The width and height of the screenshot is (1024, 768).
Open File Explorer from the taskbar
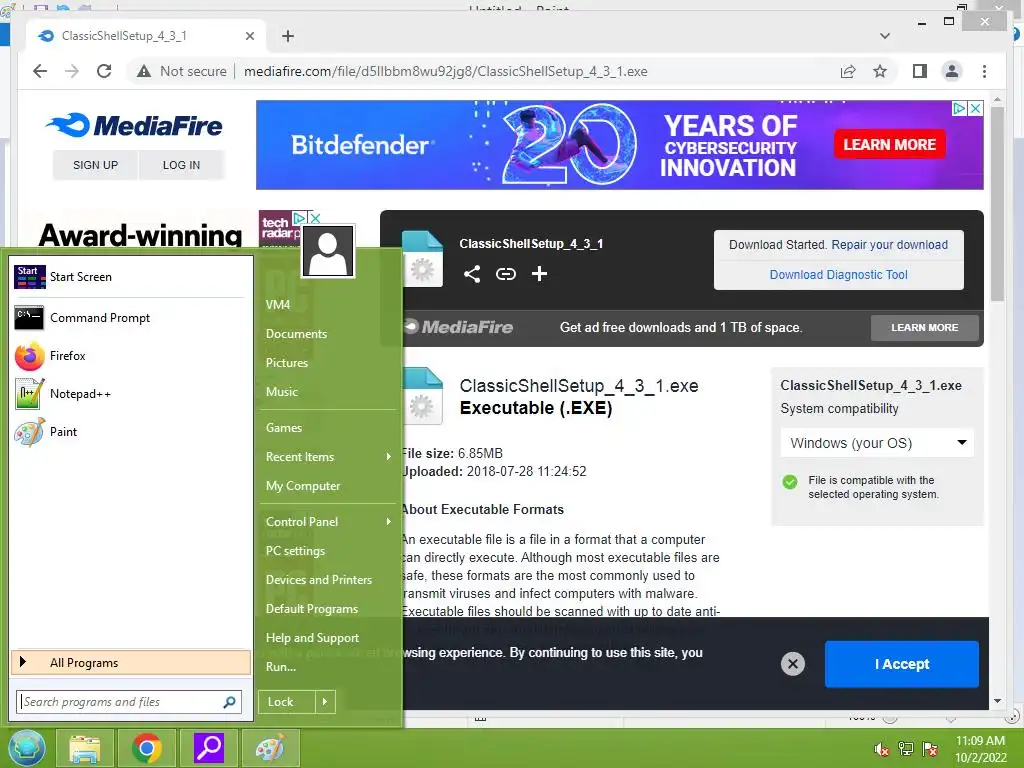point(85,748)
